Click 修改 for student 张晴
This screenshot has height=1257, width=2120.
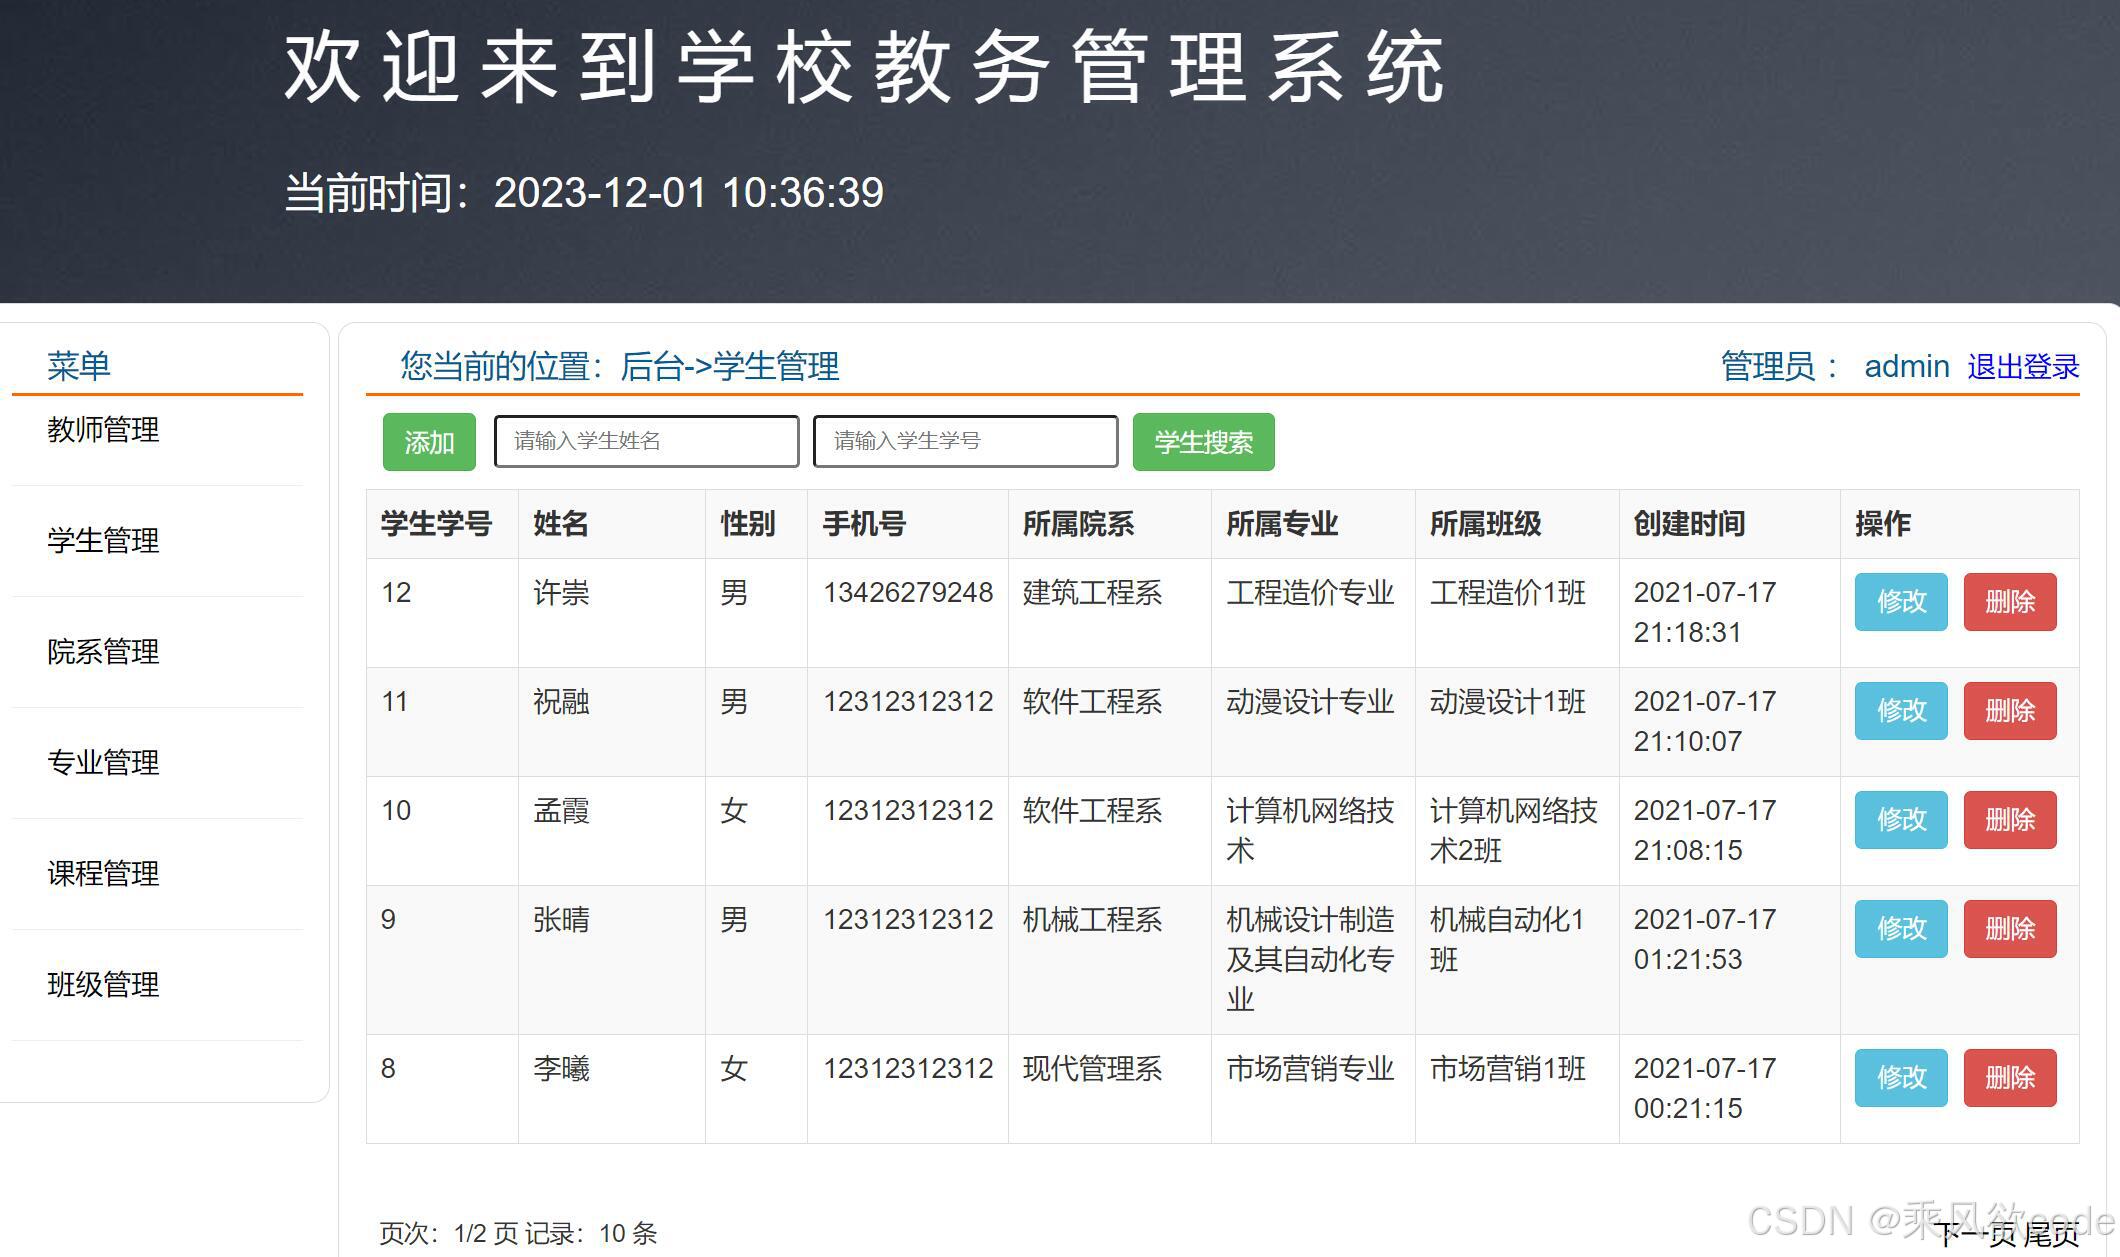(1900, 929)
